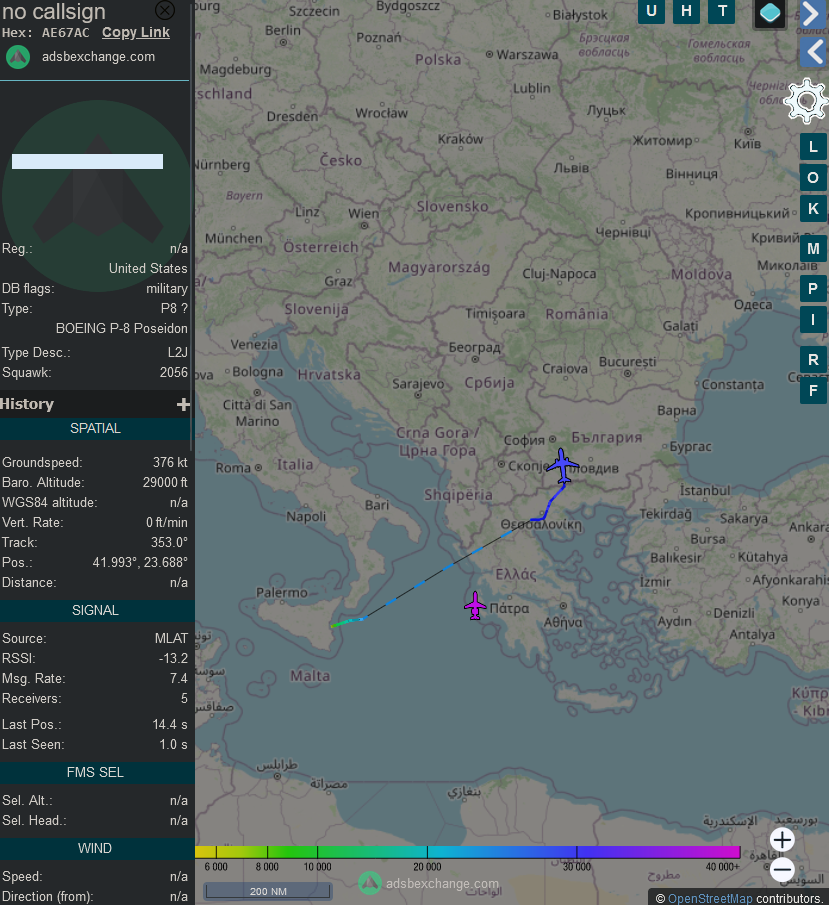The image size is (829, 905).
Task: Toggle the U button on map toolbar
Action: [x=651, y=11]
